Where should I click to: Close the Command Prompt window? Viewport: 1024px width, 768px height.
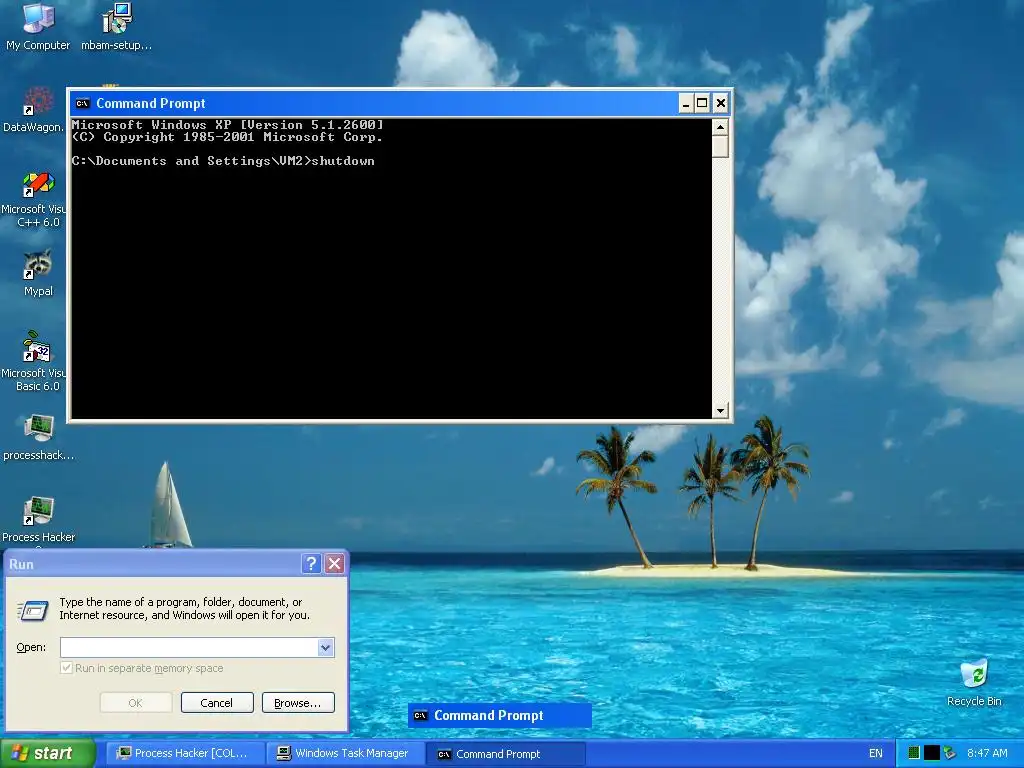[720, 103]
